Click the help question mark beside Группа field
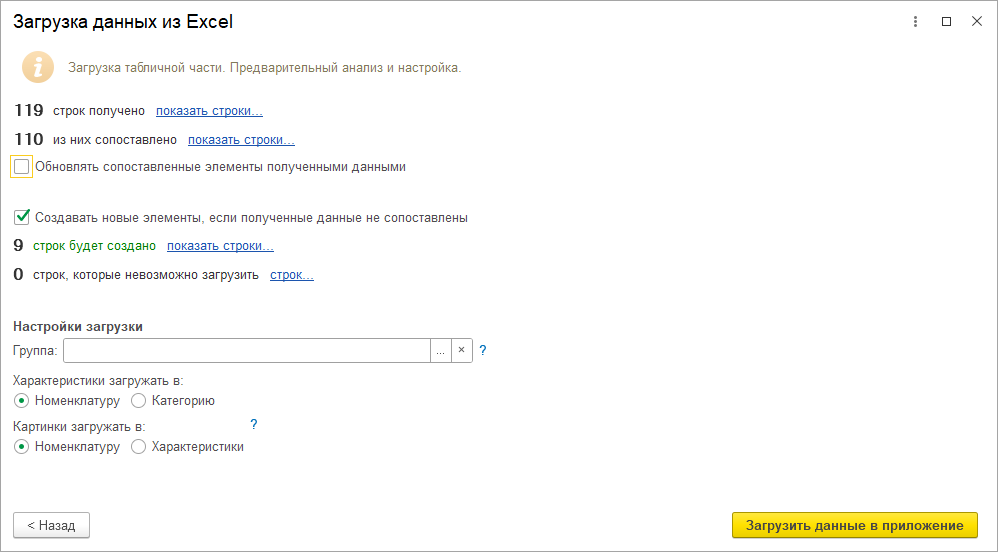Image resolution: width=998 pixels, height=552 pixels. click(x=483, y=350)
